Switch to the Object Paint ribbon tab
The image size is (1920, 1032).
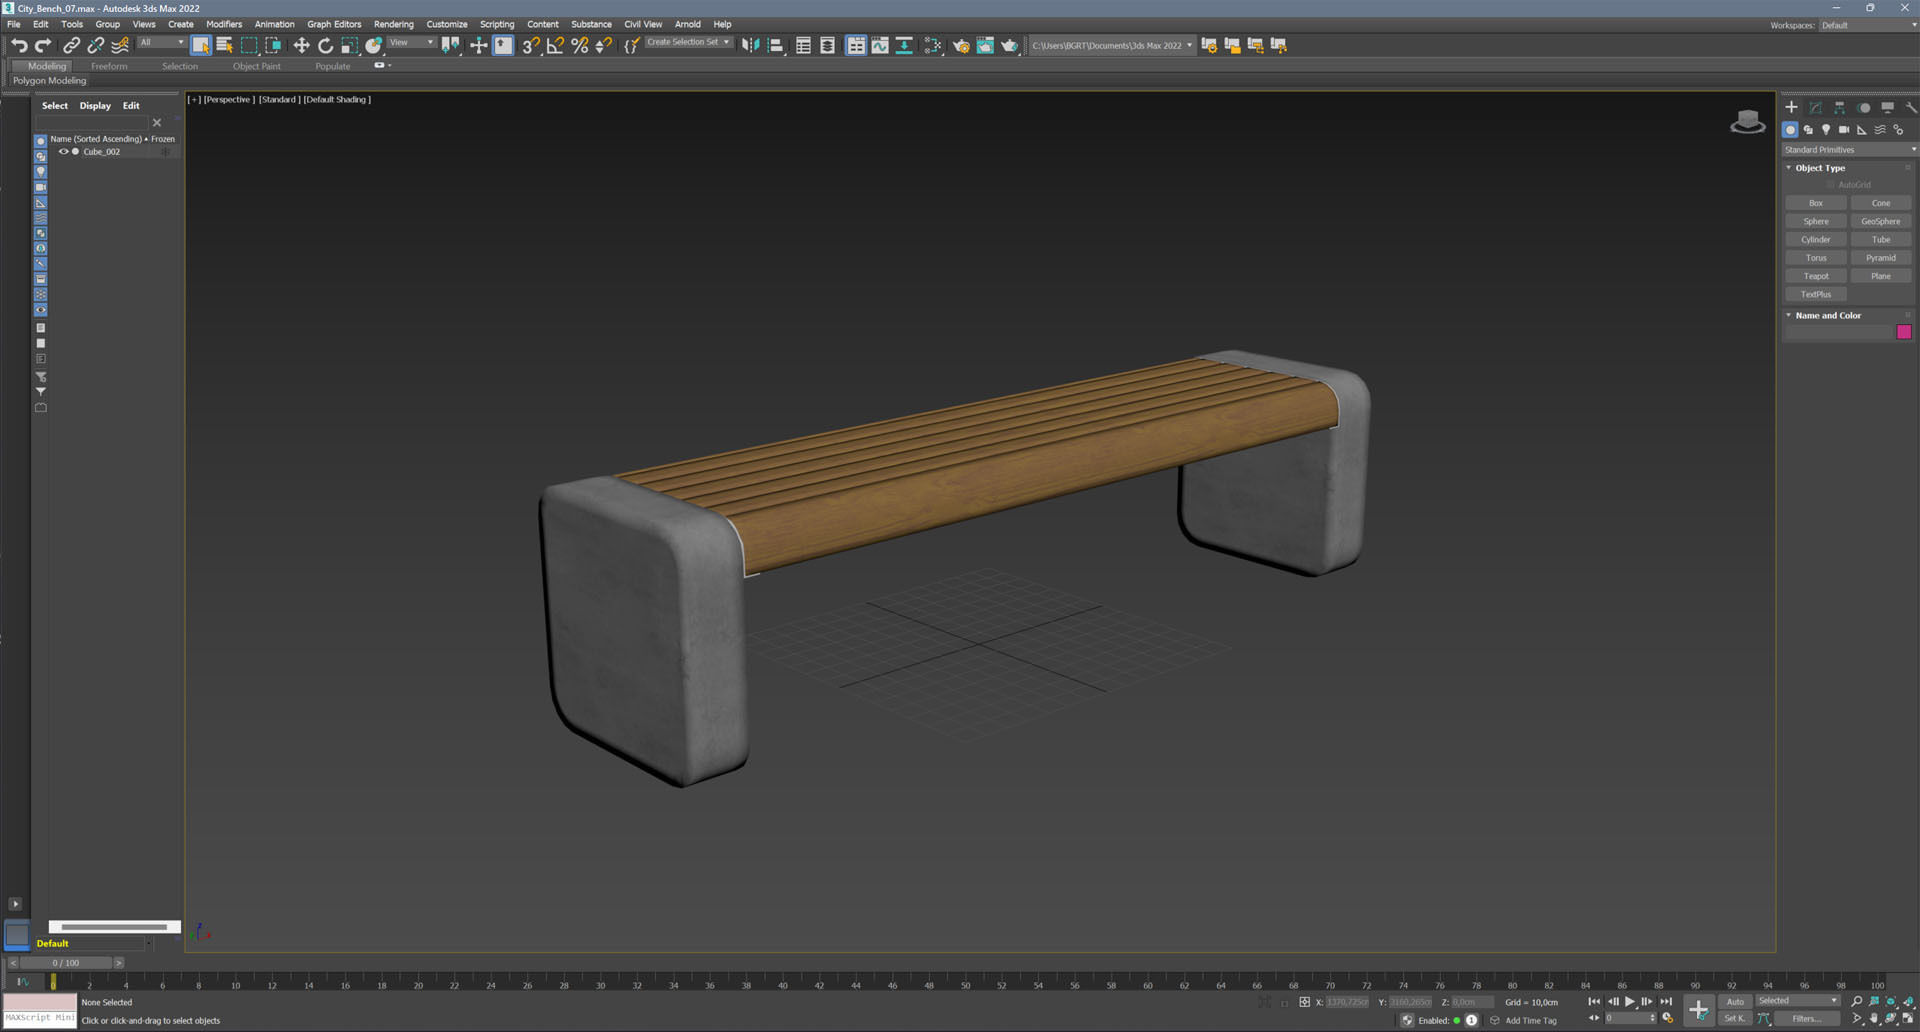[x=257, y=66]
